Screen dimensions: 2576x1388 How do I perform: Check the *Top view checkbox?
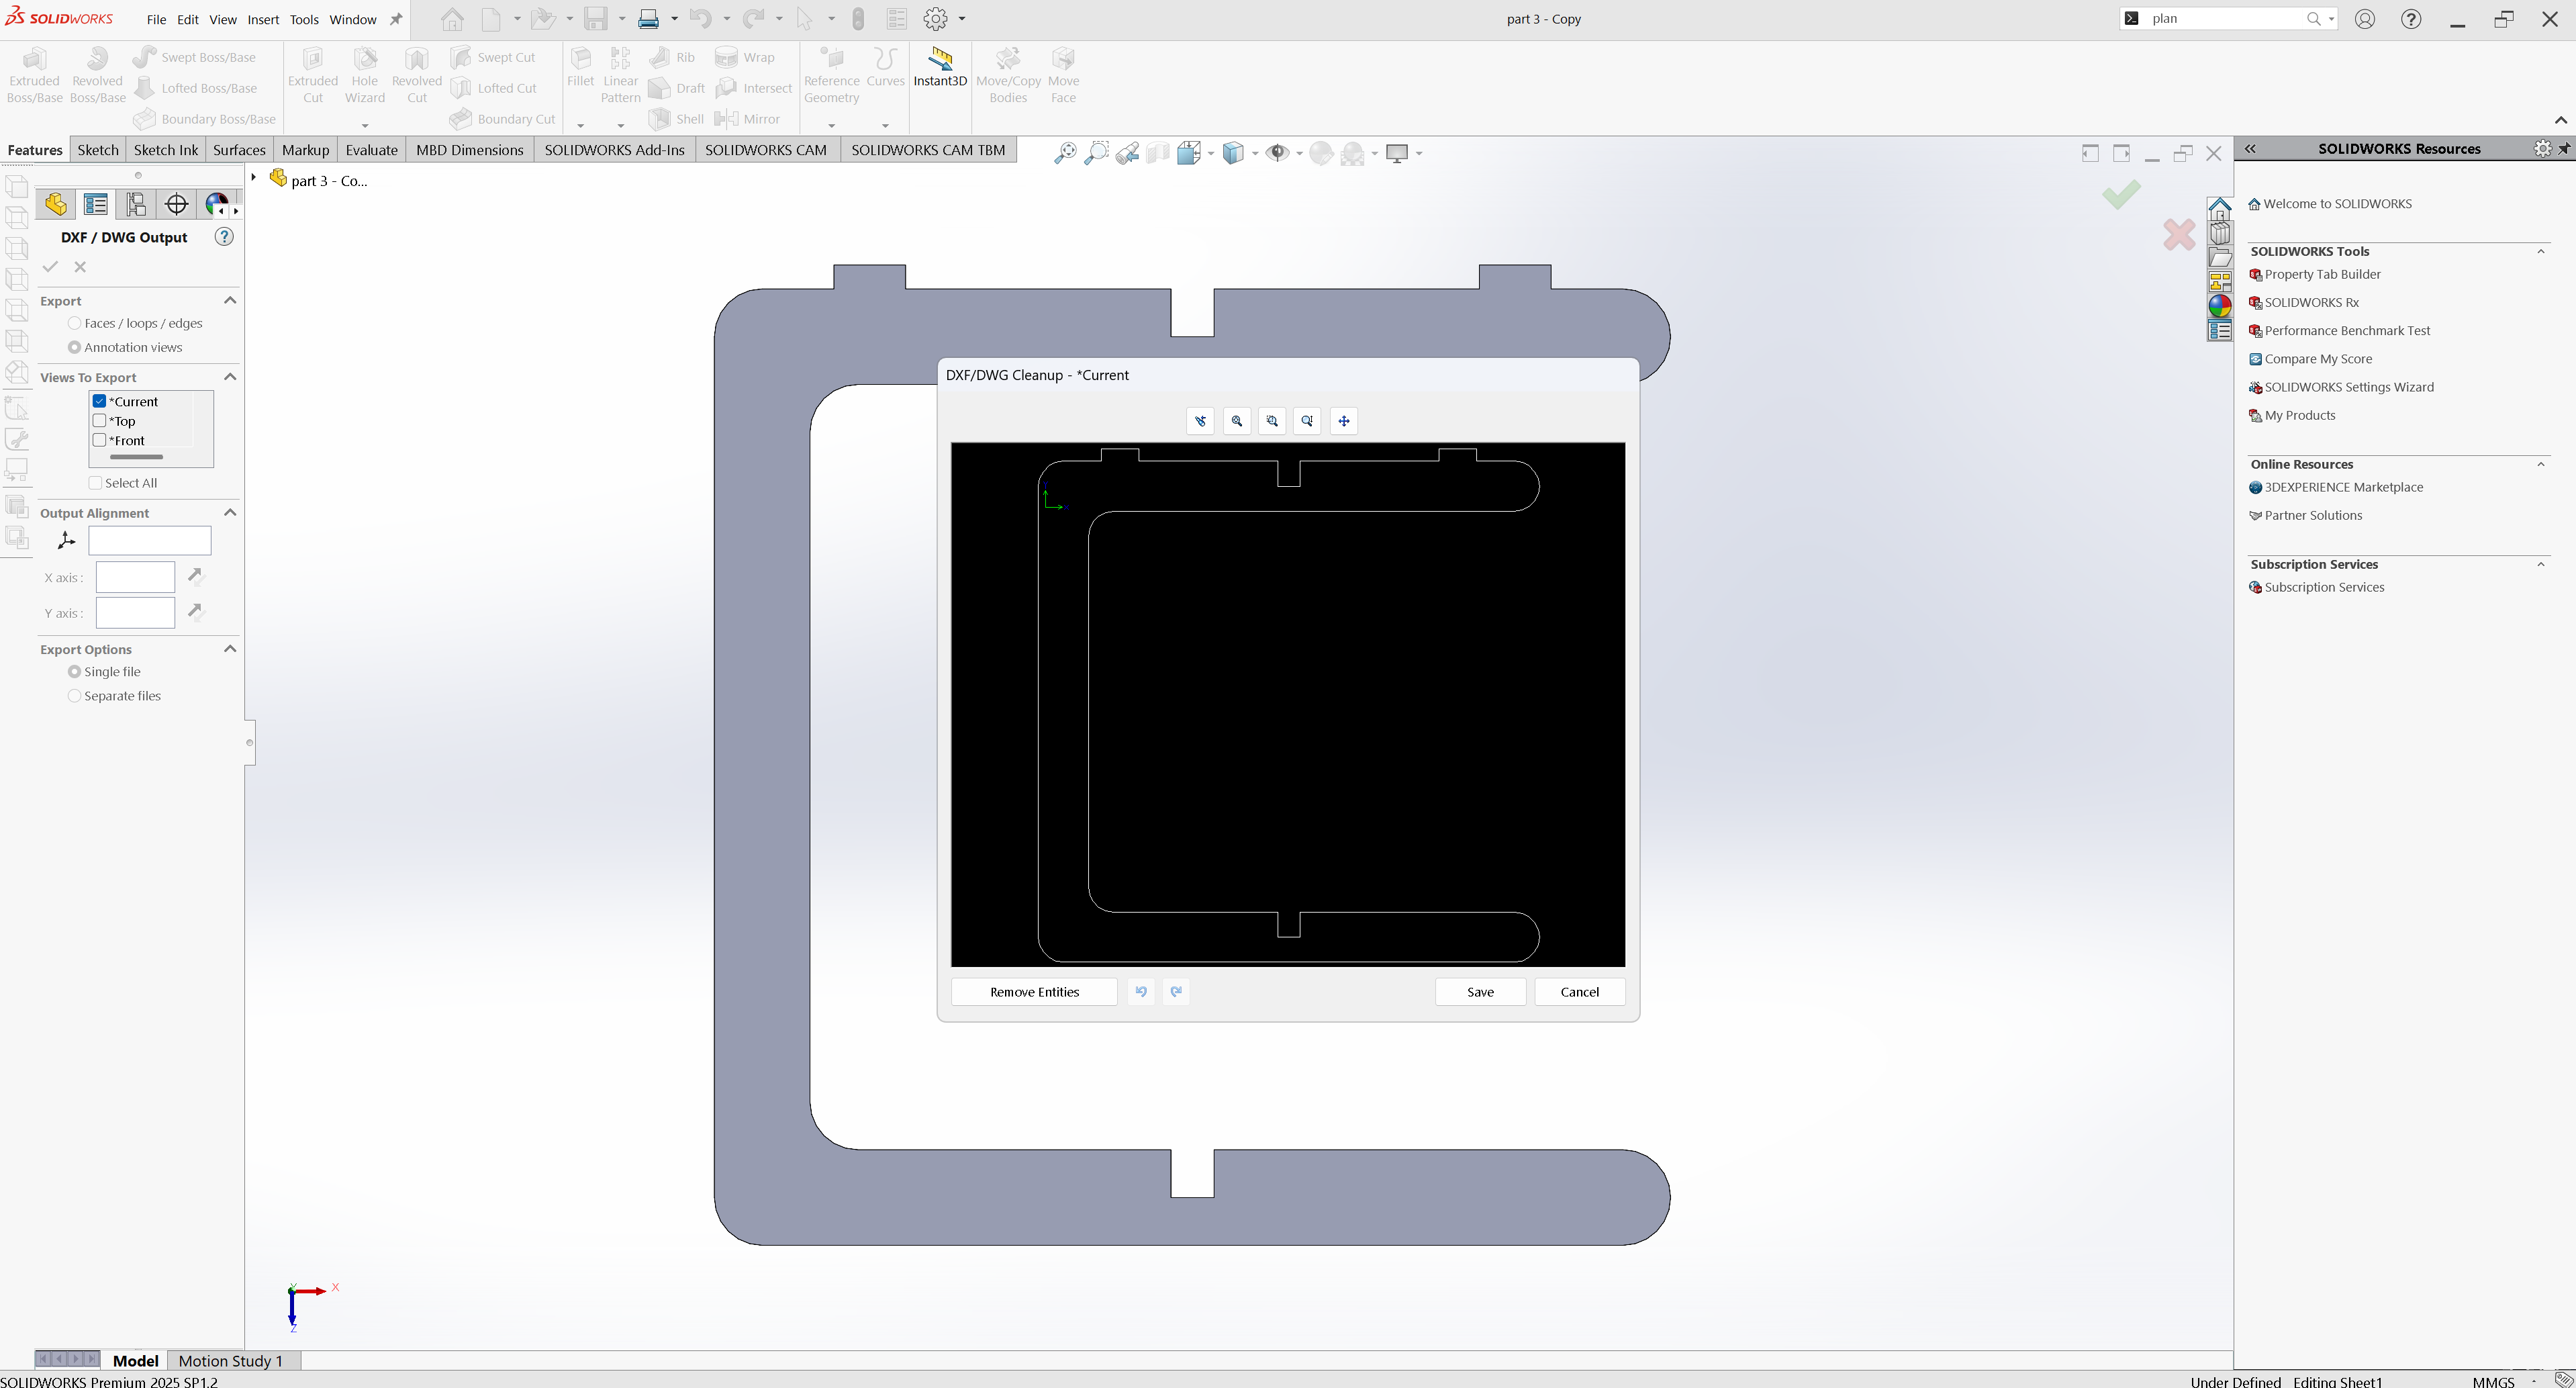[100, 421]
